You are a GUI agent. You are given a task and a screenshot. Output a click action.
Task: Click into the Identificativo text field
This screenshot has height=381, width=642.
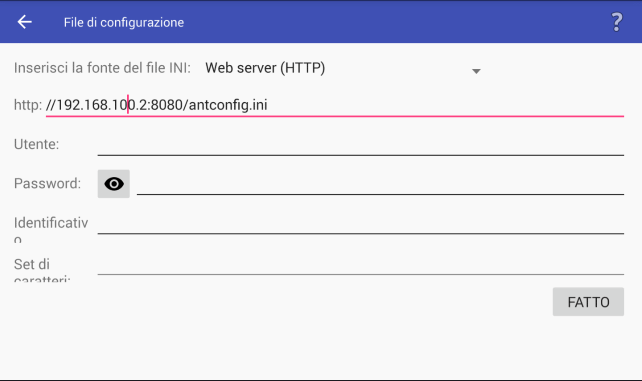(361, 223)
